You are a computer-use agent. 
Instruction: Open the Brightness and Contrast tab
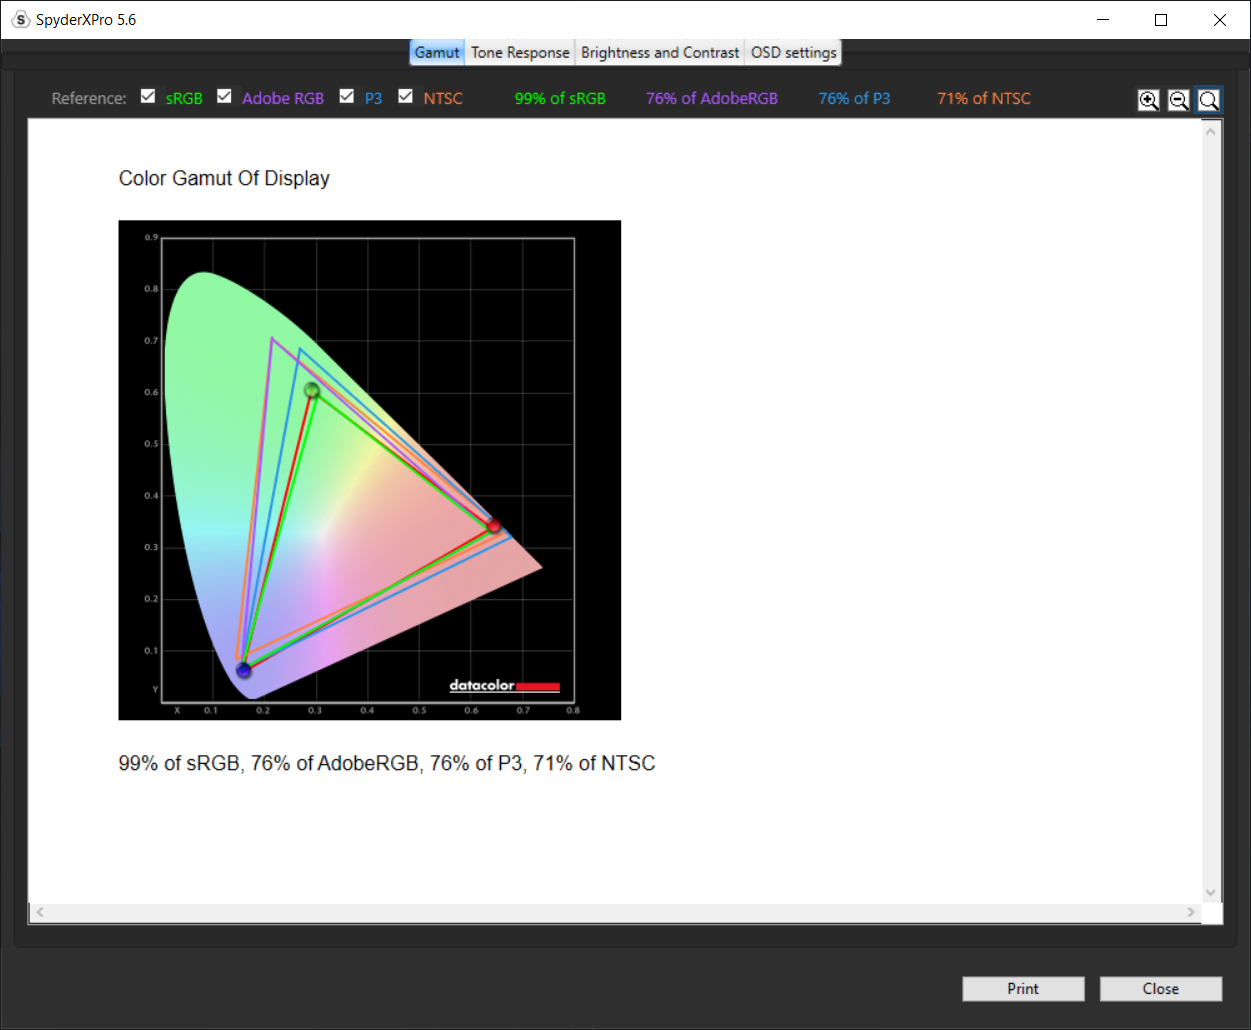point(660,53)
